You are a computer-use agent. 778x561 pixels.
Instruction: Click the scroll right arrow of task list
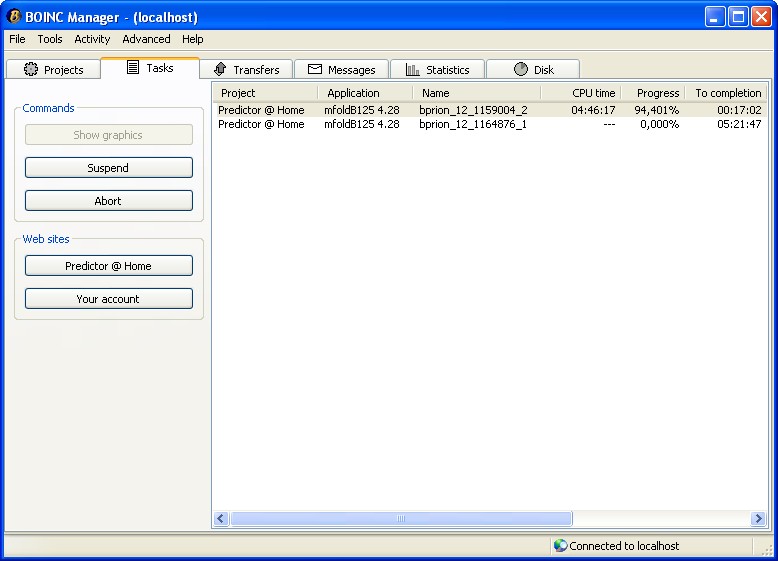758,518
